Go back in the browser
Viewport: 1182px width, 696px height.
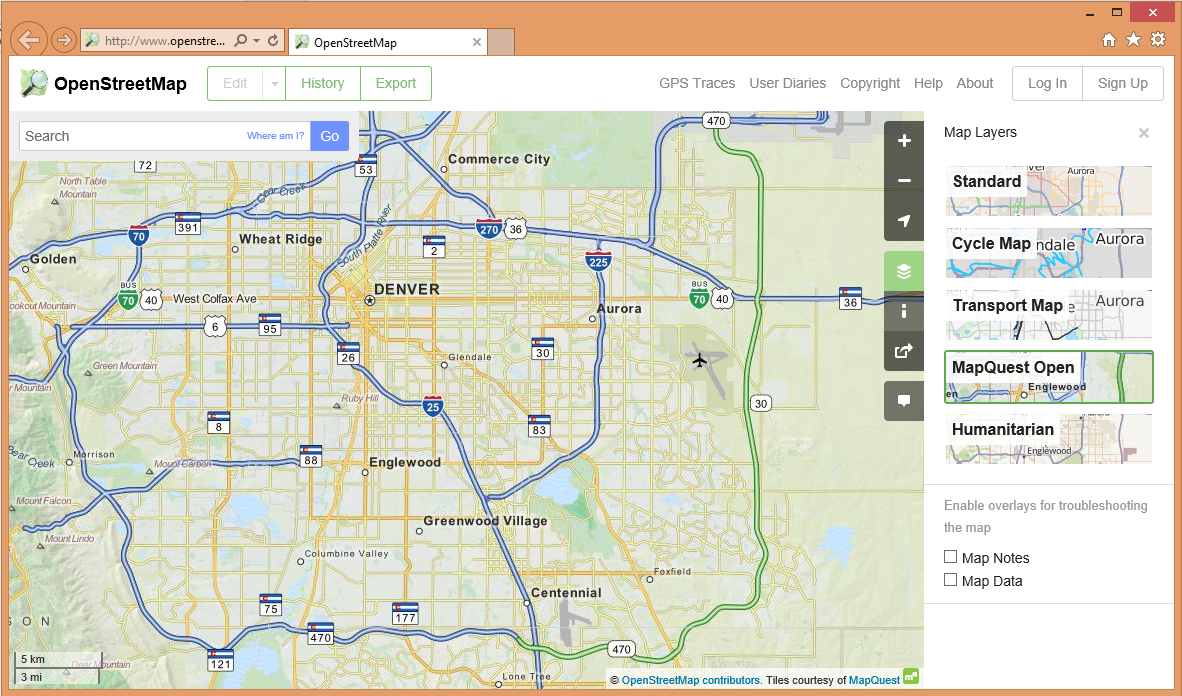(29, 40)
